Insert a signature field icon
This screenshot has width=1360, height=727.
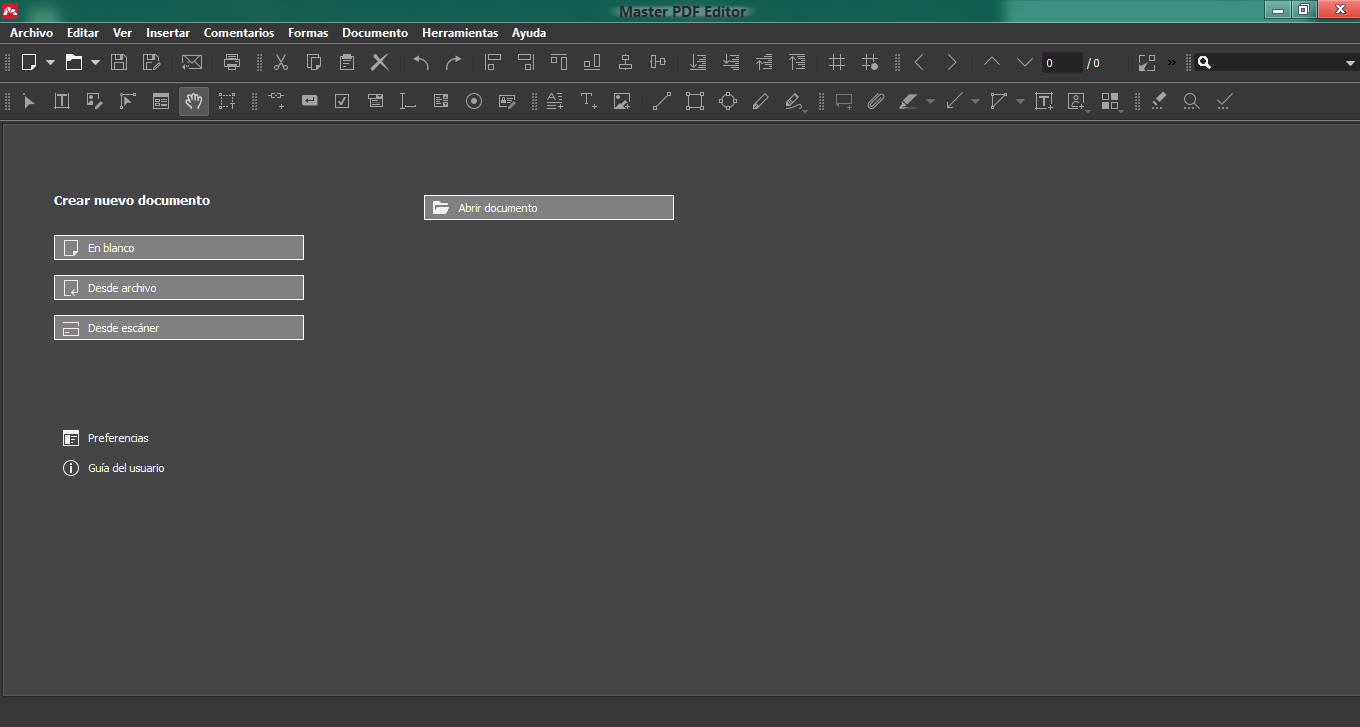[507, 101]
